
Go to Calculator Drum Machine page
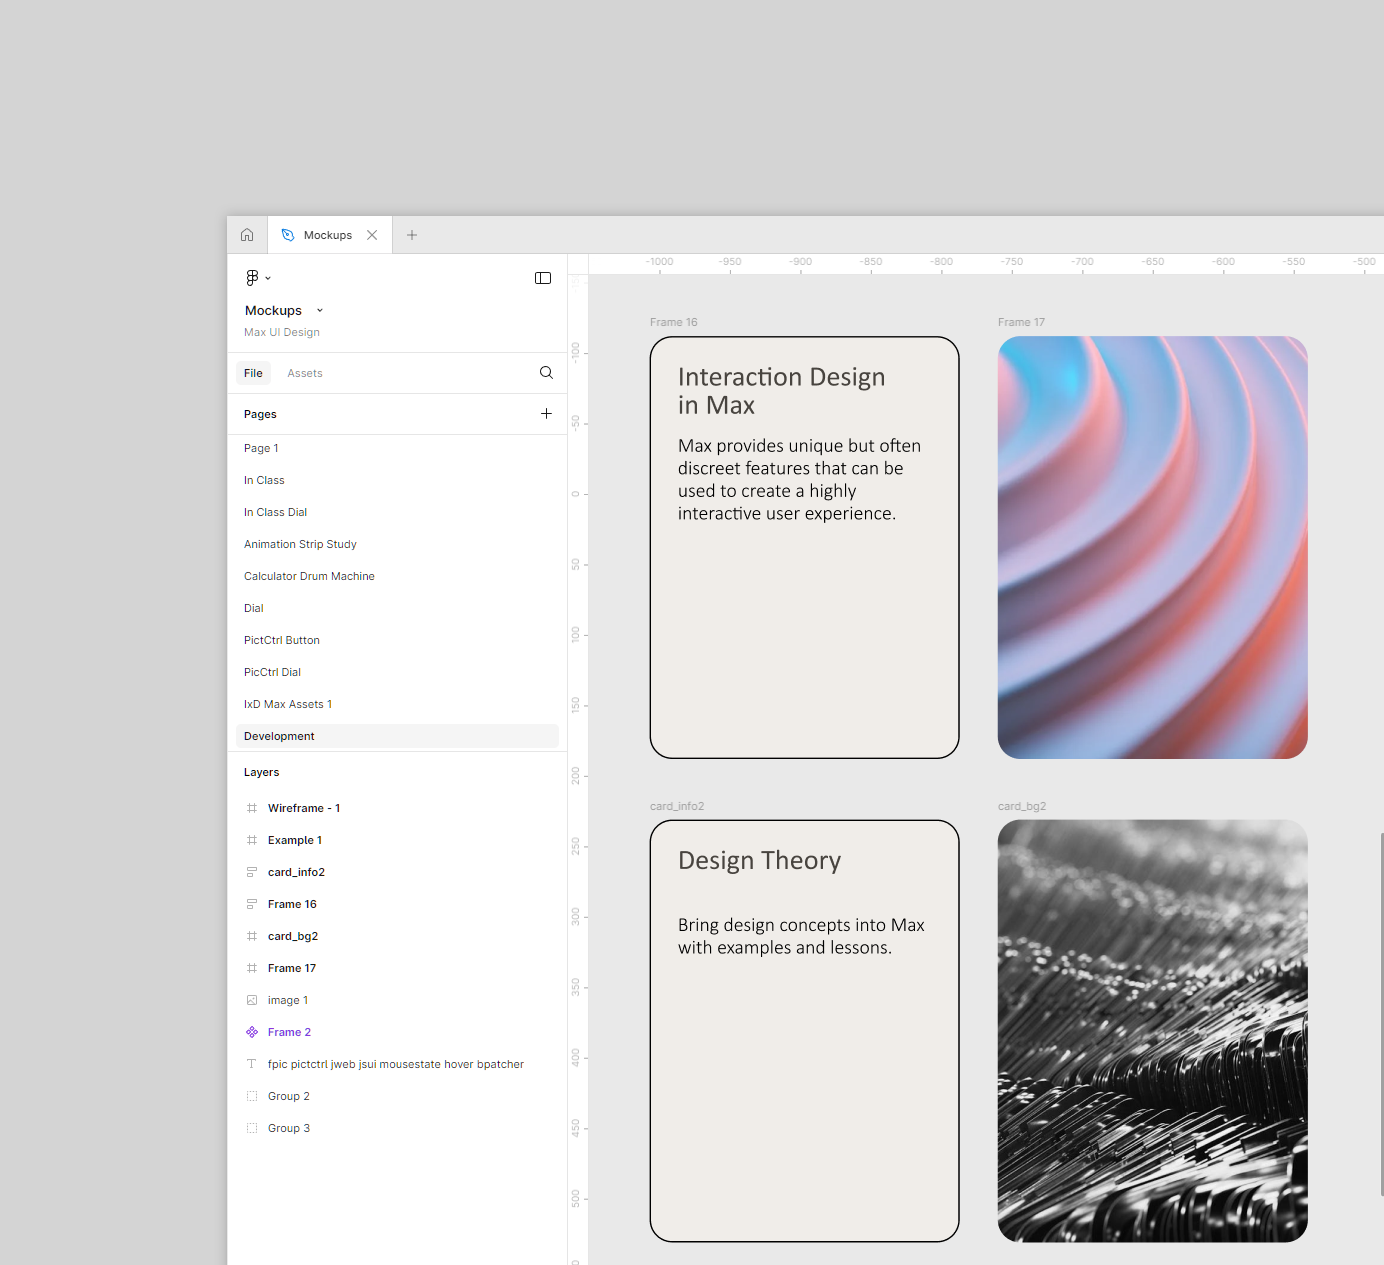point(309,576)
